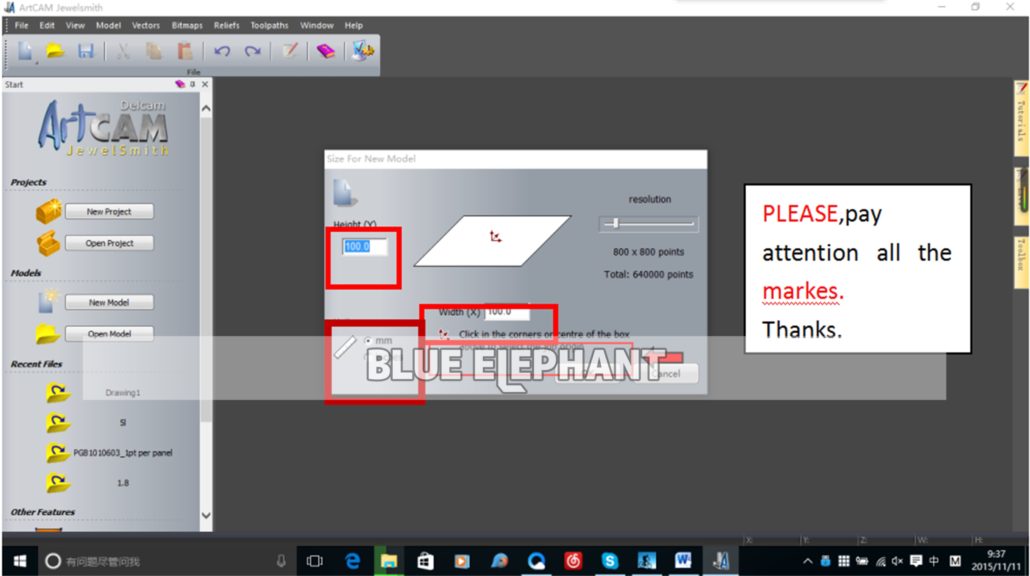Click the pink Help book toolbar icon

coord(326,51)
